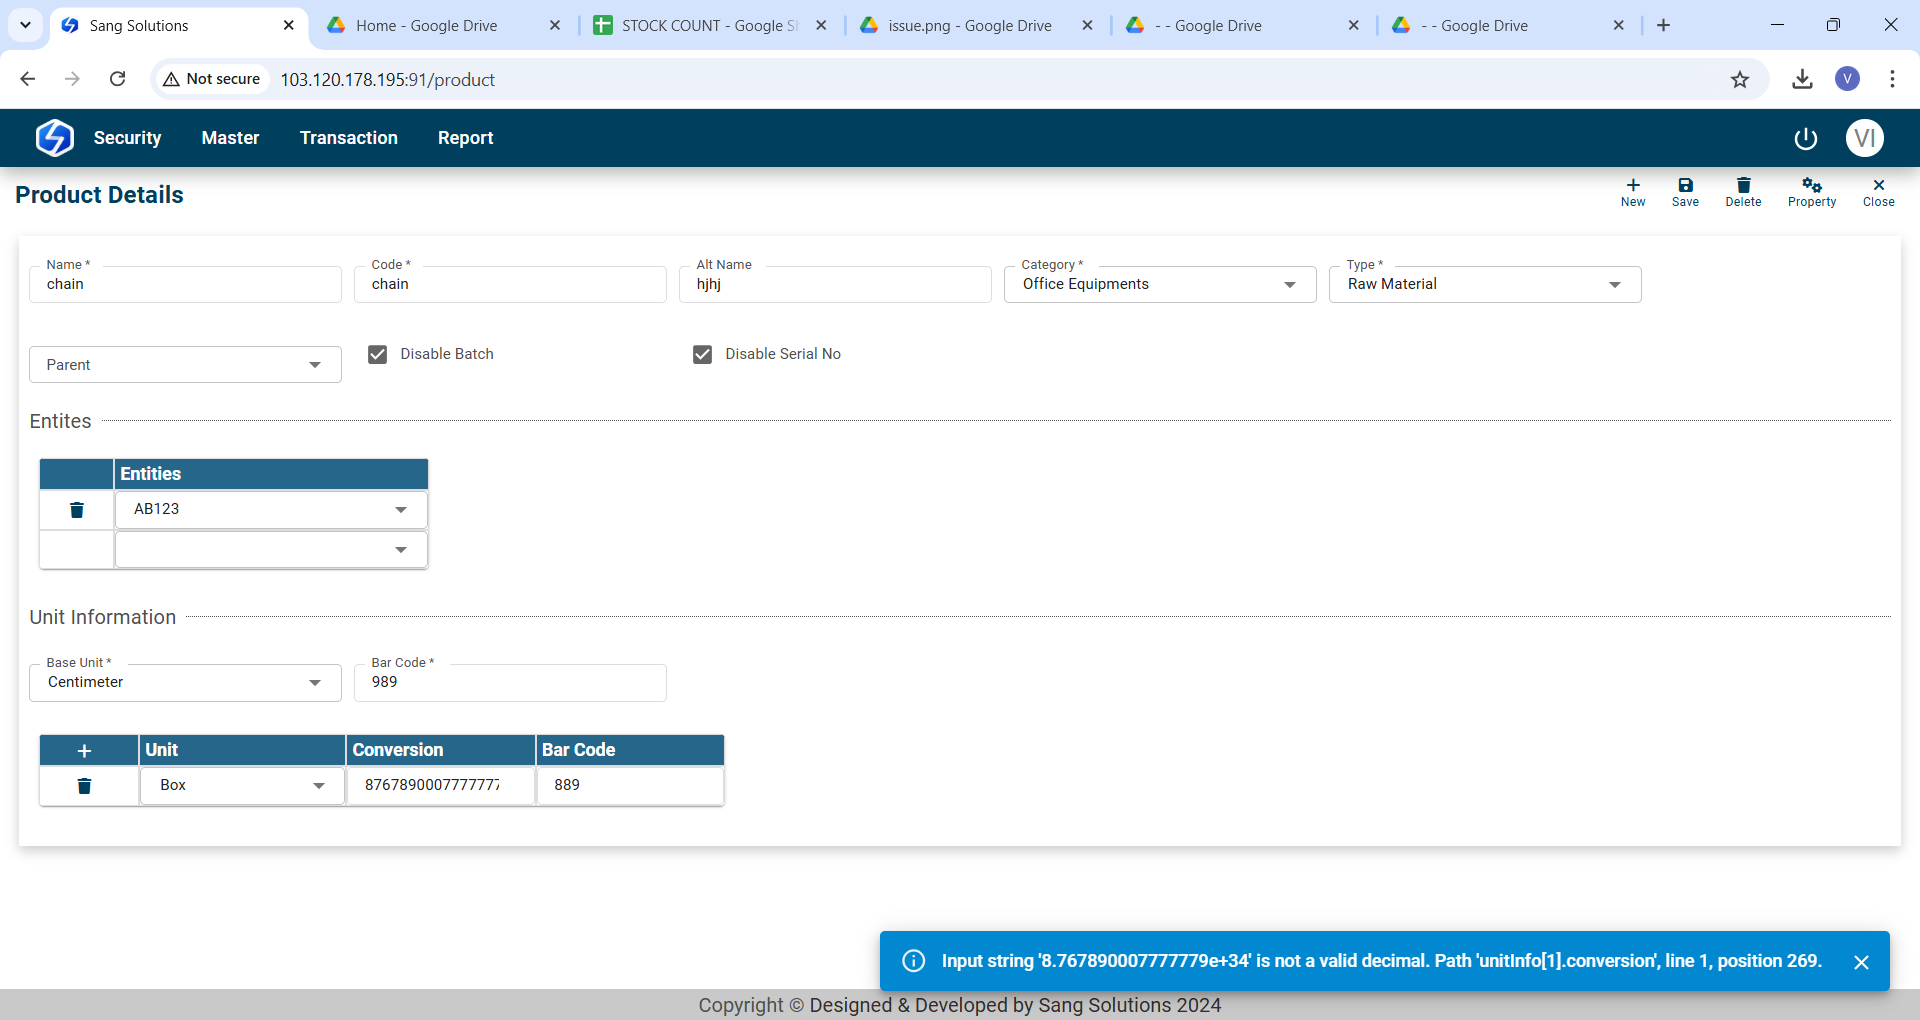Image resolution: width=1920 pixels, height=1020 pixels.
Task: Add a unit row with the plus icon
Action: [85, 751]
